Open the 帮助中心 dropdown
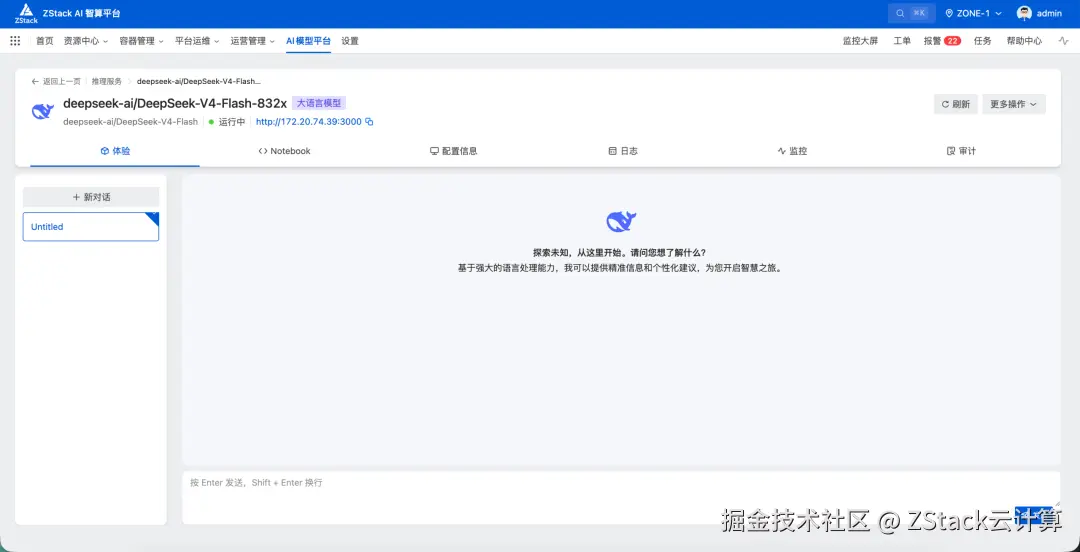The width and height of the screenshot is (1080, 552). click(x=1024, y=41)
